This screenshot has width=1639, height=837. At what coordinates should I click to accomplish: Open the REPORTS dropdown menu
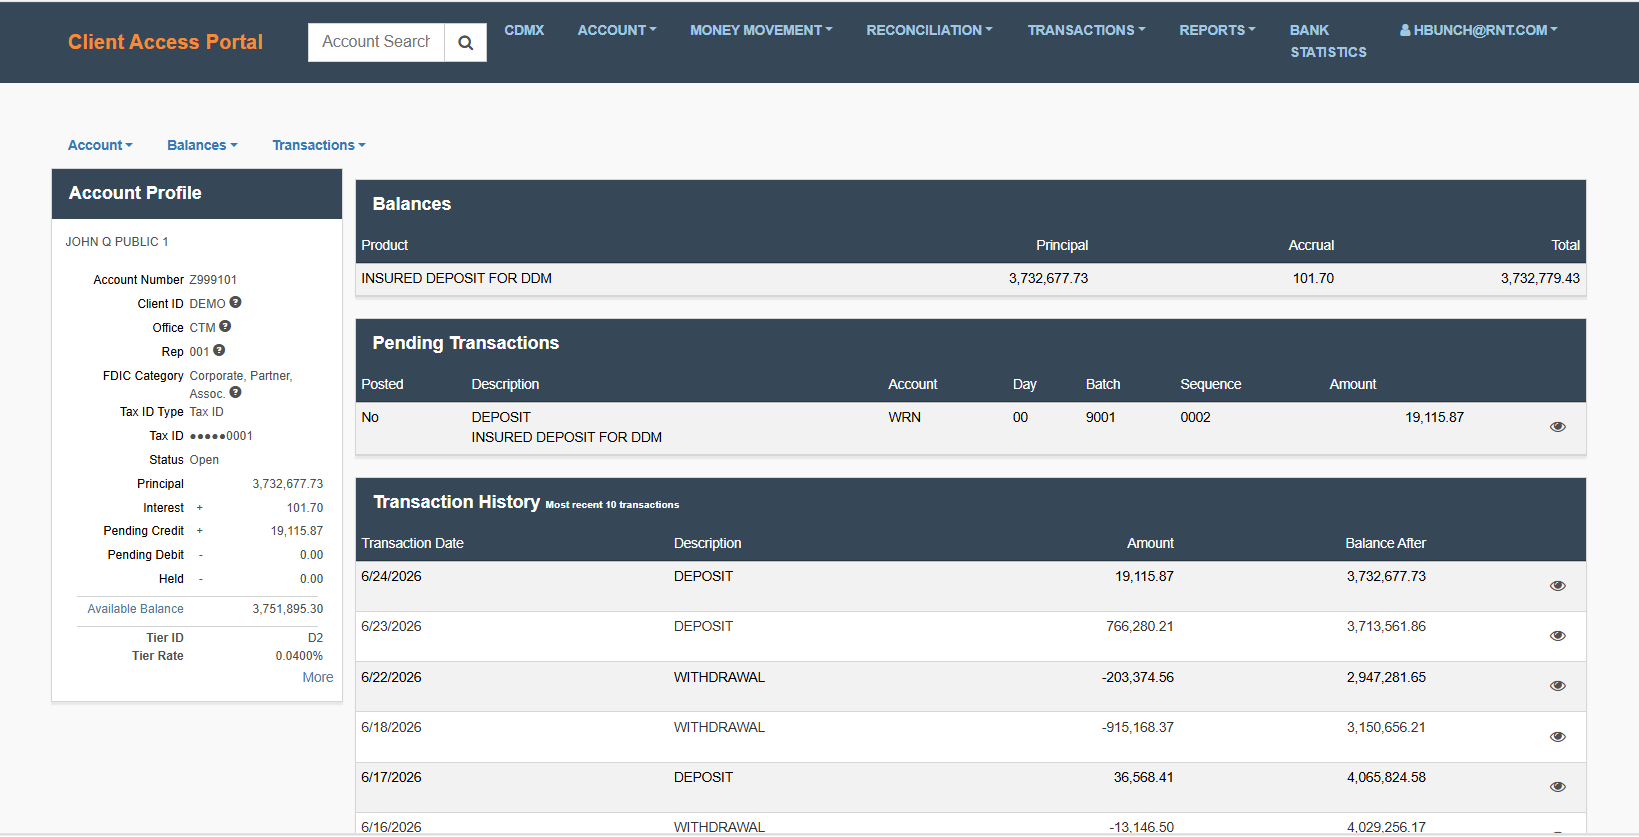tap(1217, 30)
